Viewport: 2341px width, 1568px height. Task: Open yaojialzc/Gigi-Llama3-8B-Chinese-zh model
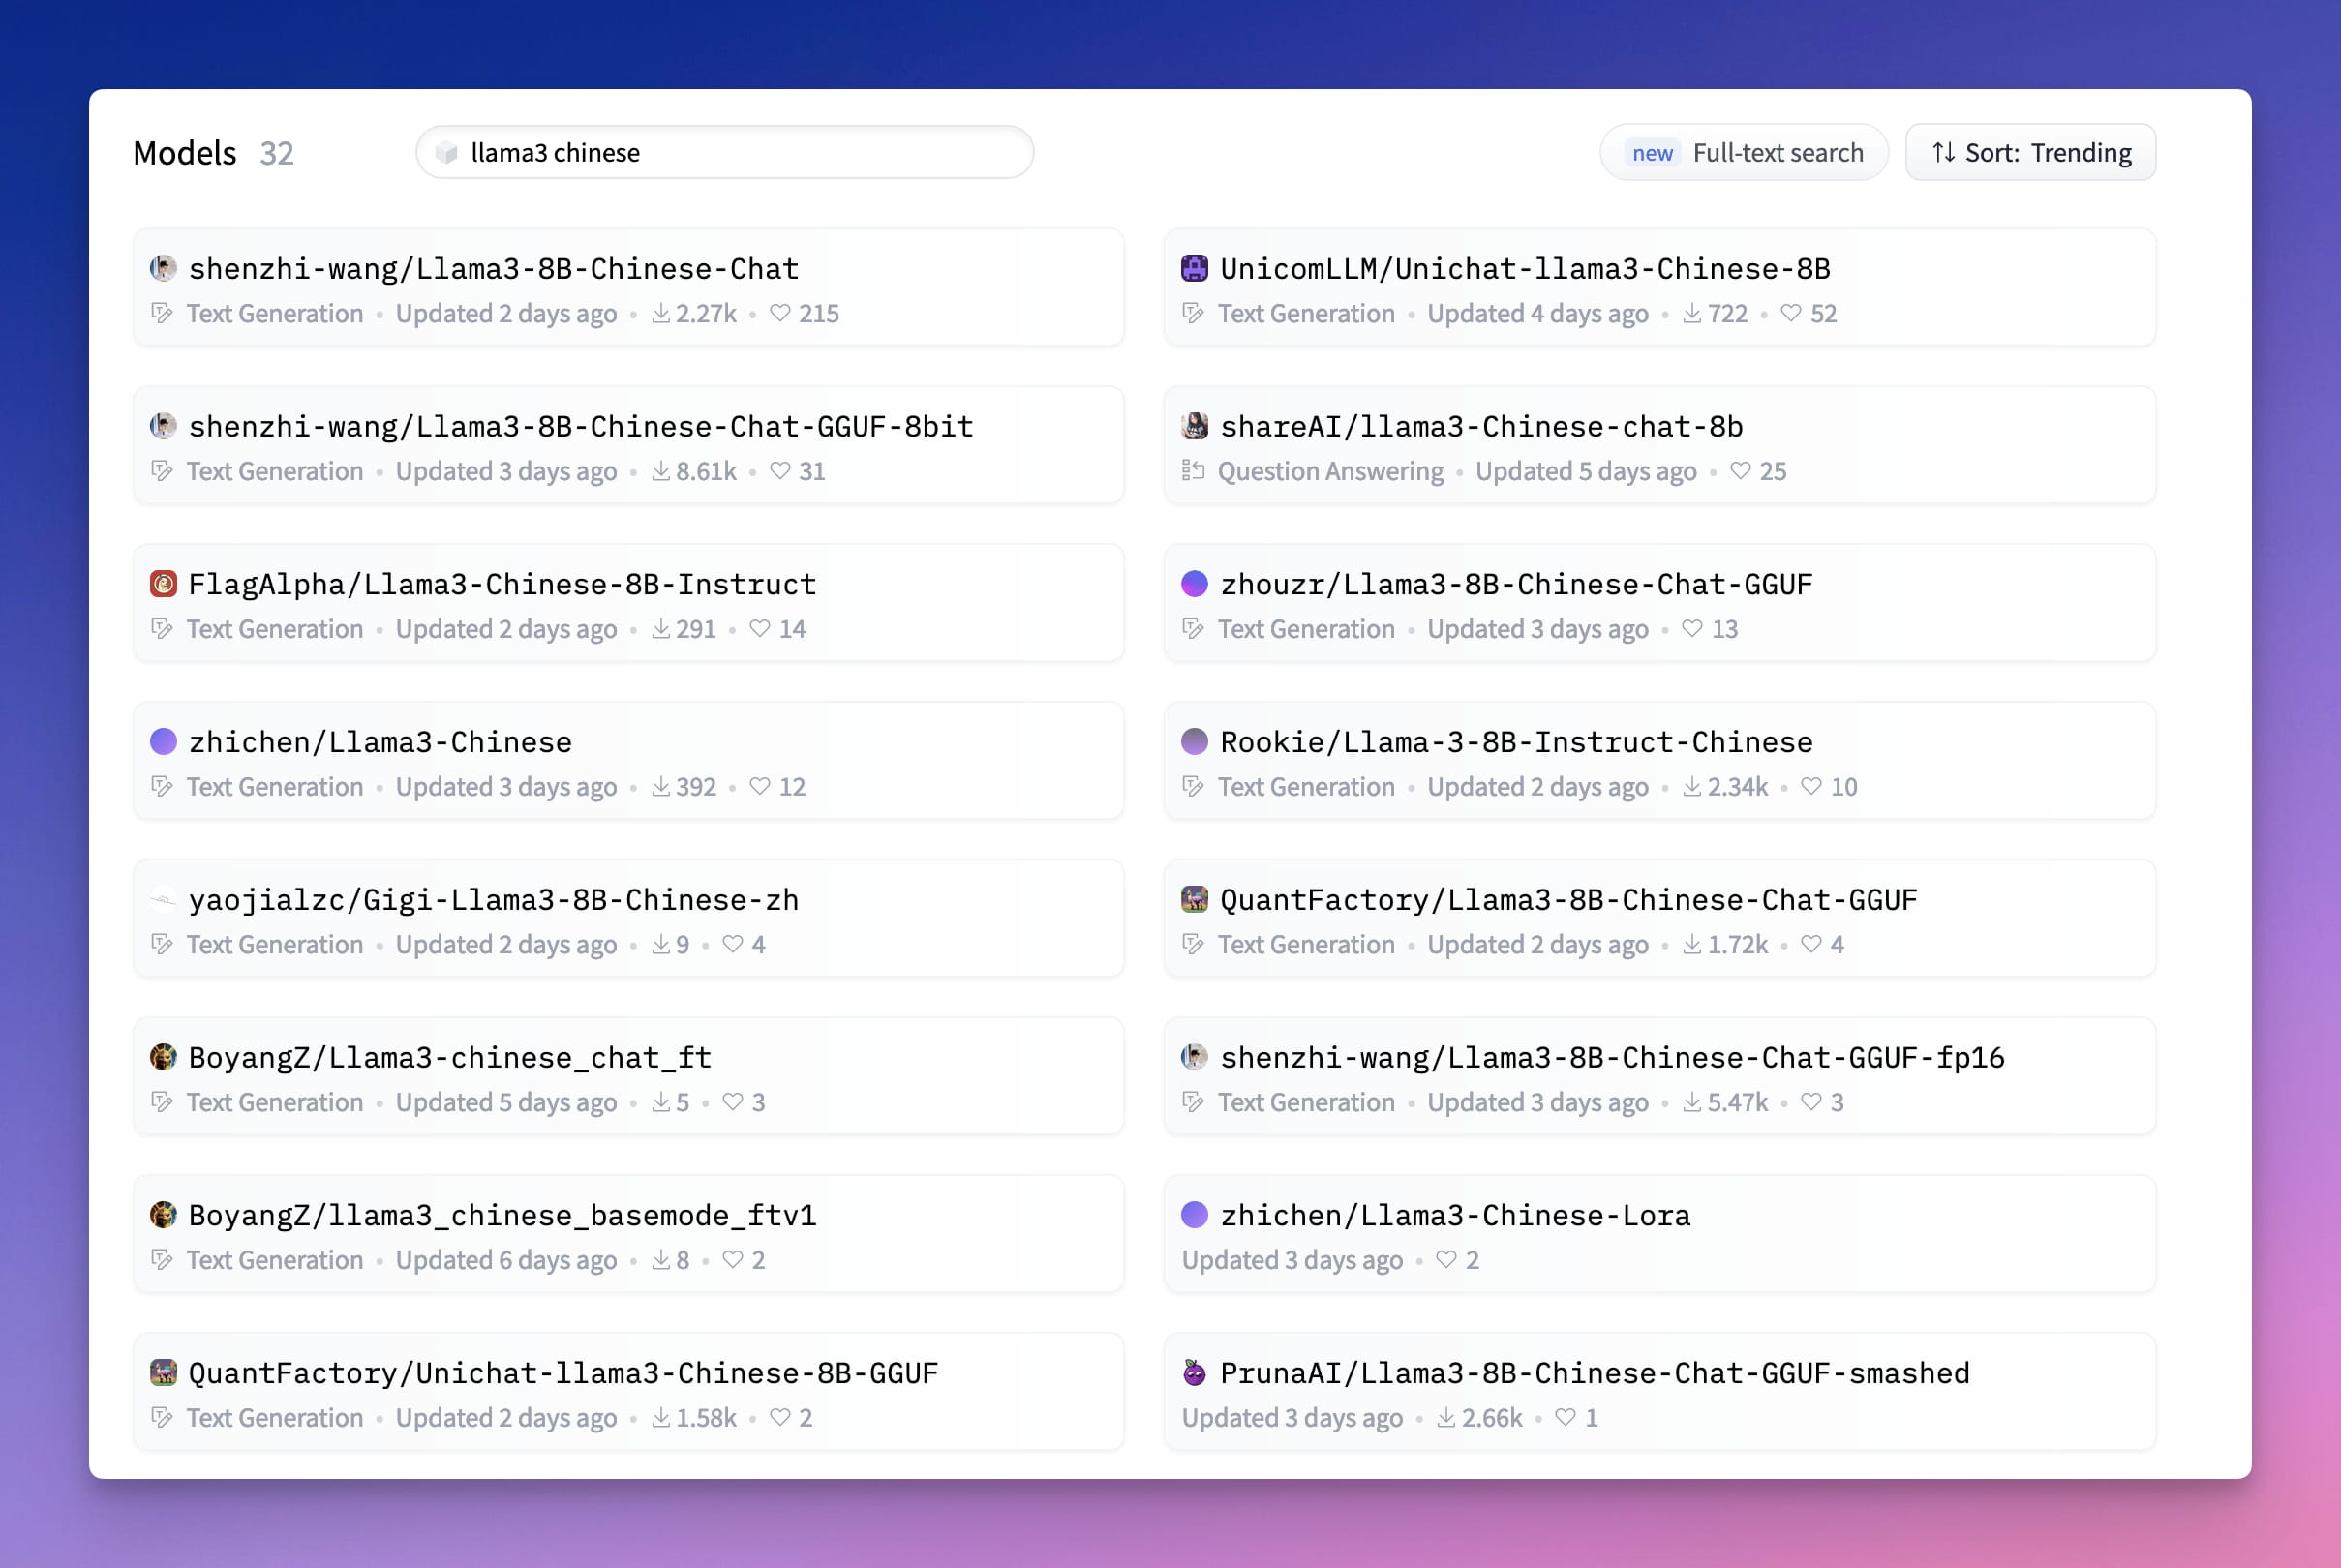point(493,900)
